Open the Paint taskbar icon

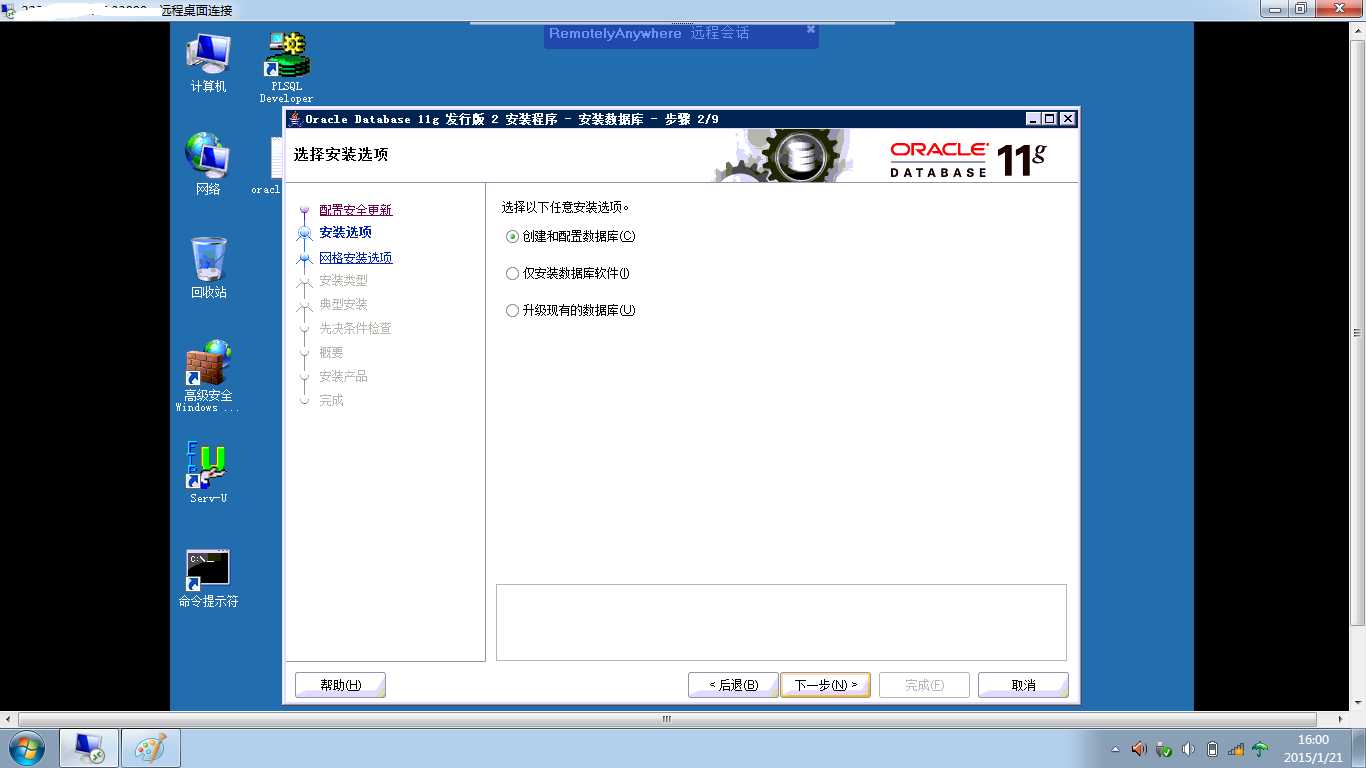pyautogui.click(x=150, y=748)
